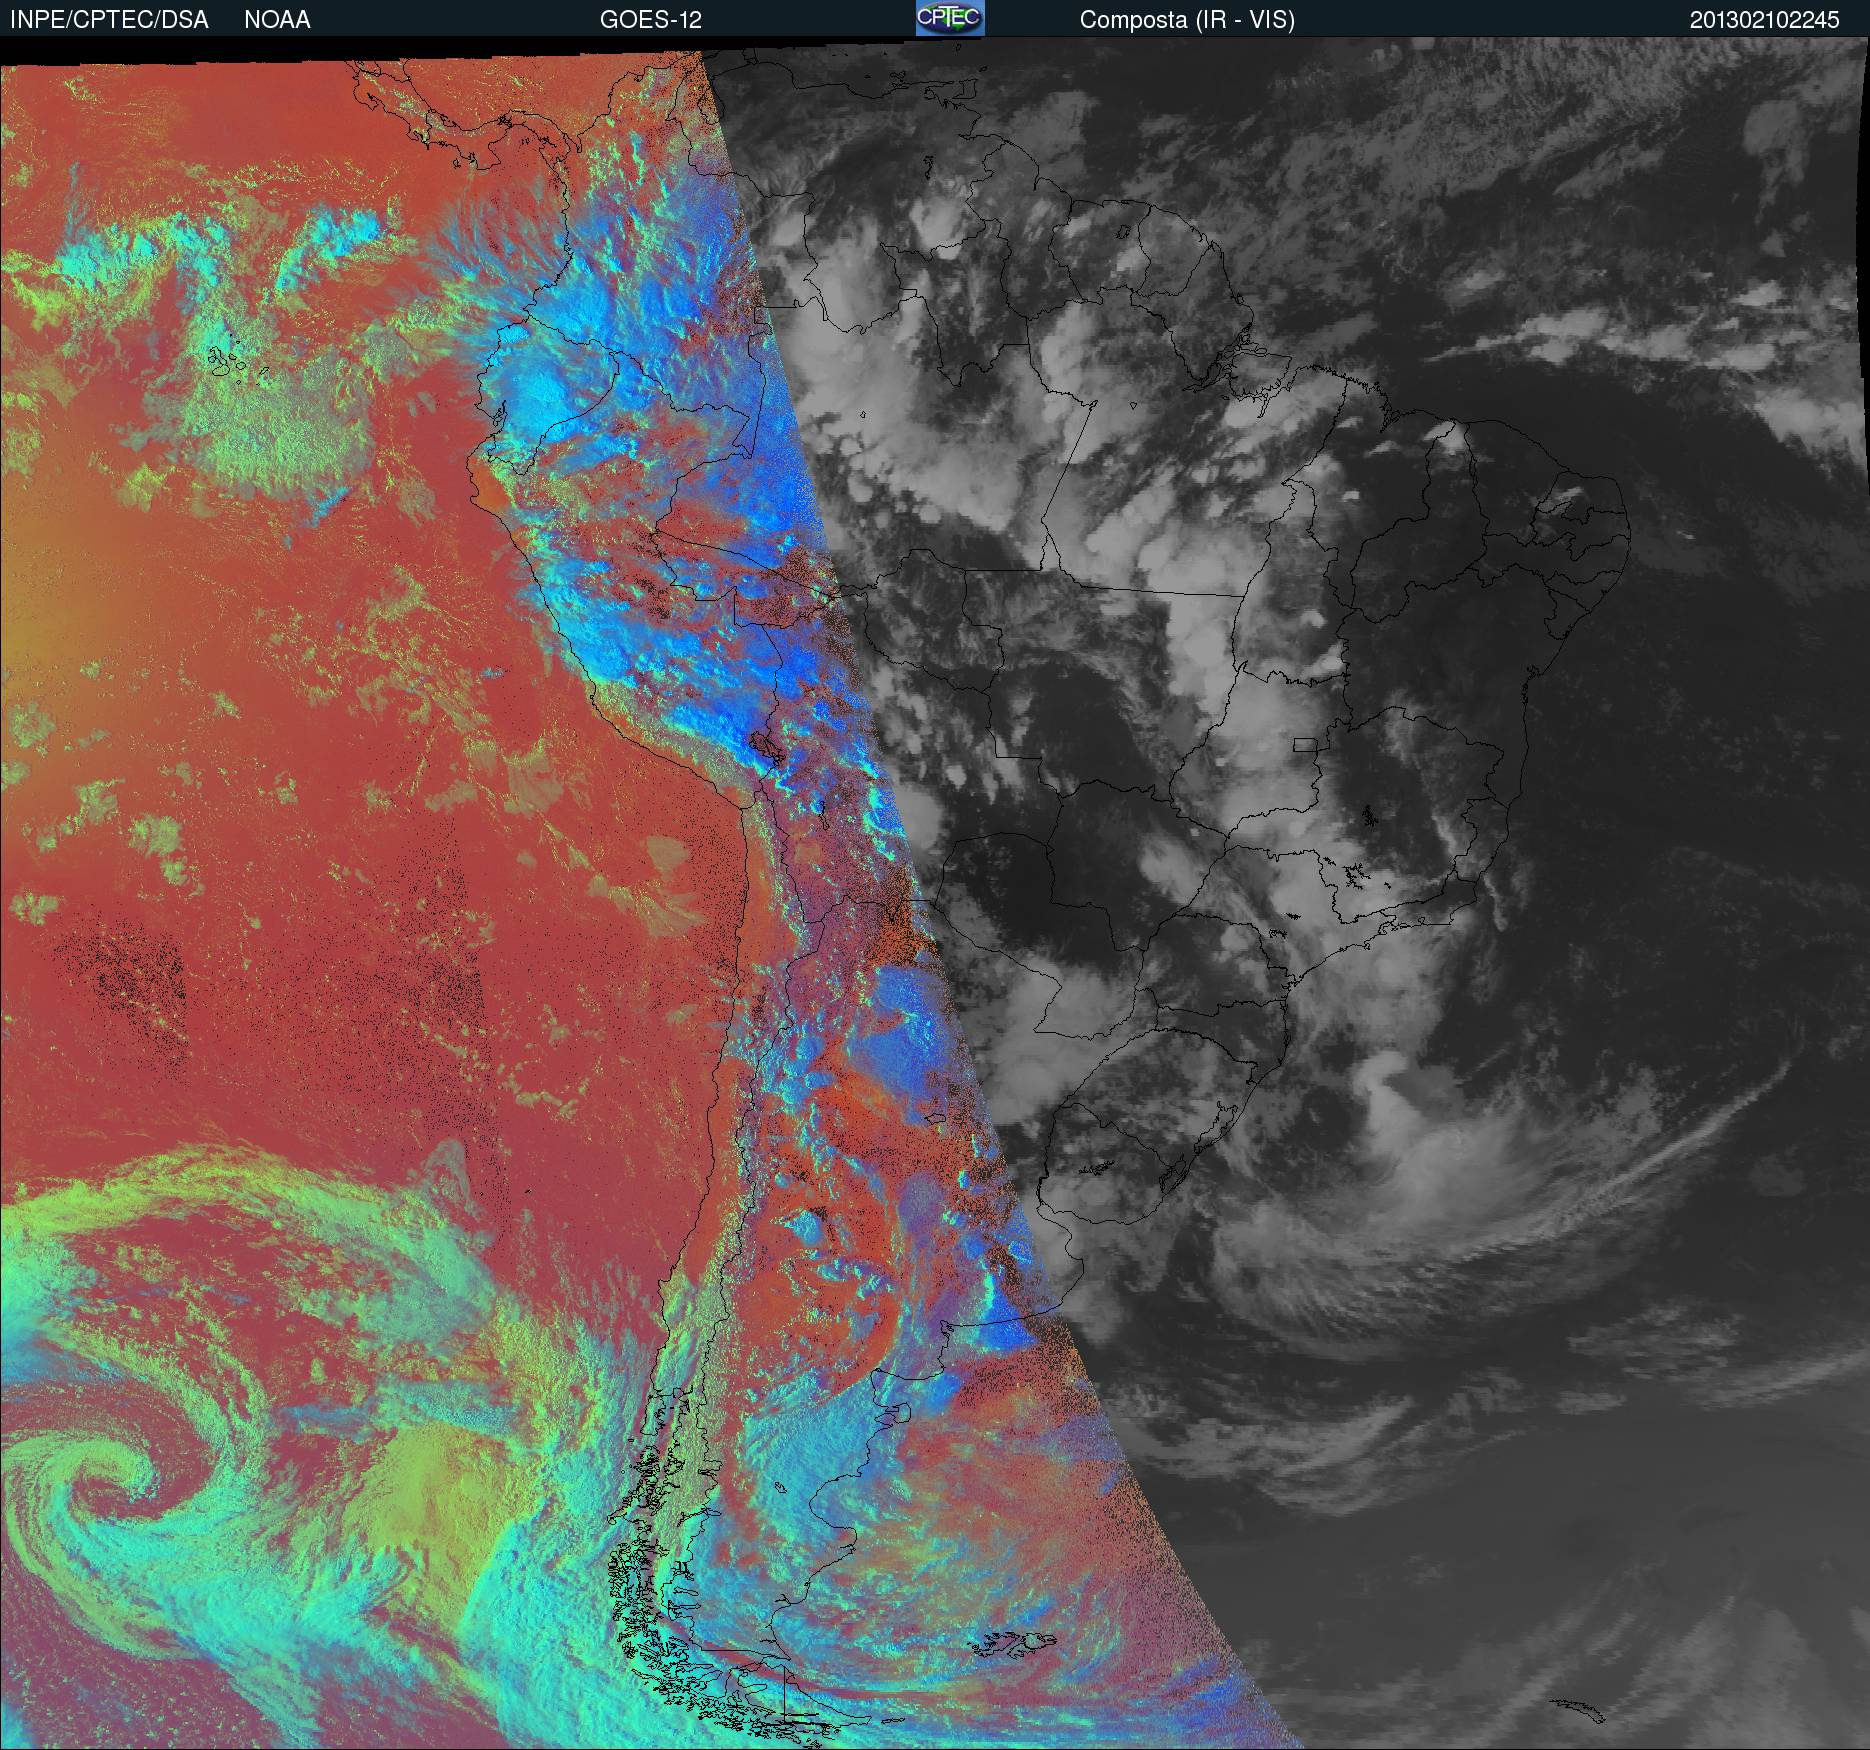Click the timestamp 201302102245
This screenshot has width=1870, height=1750.
tap(1764, 20)
